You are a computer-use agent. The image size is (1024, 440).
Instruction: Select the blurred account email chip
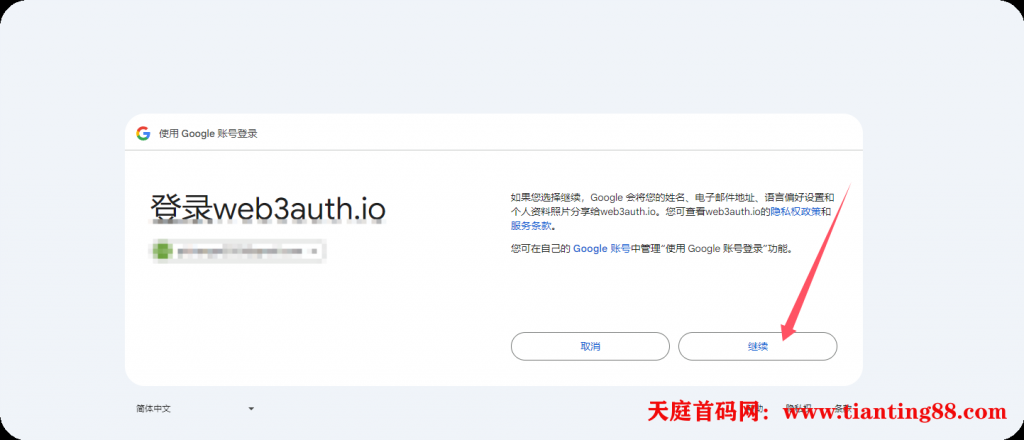[238, 250]
